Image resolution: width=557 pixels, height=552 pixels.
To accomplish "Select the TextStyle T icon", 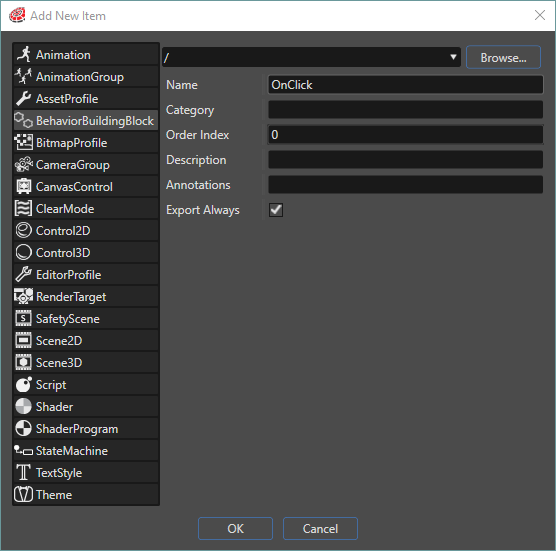I will 23,473.
